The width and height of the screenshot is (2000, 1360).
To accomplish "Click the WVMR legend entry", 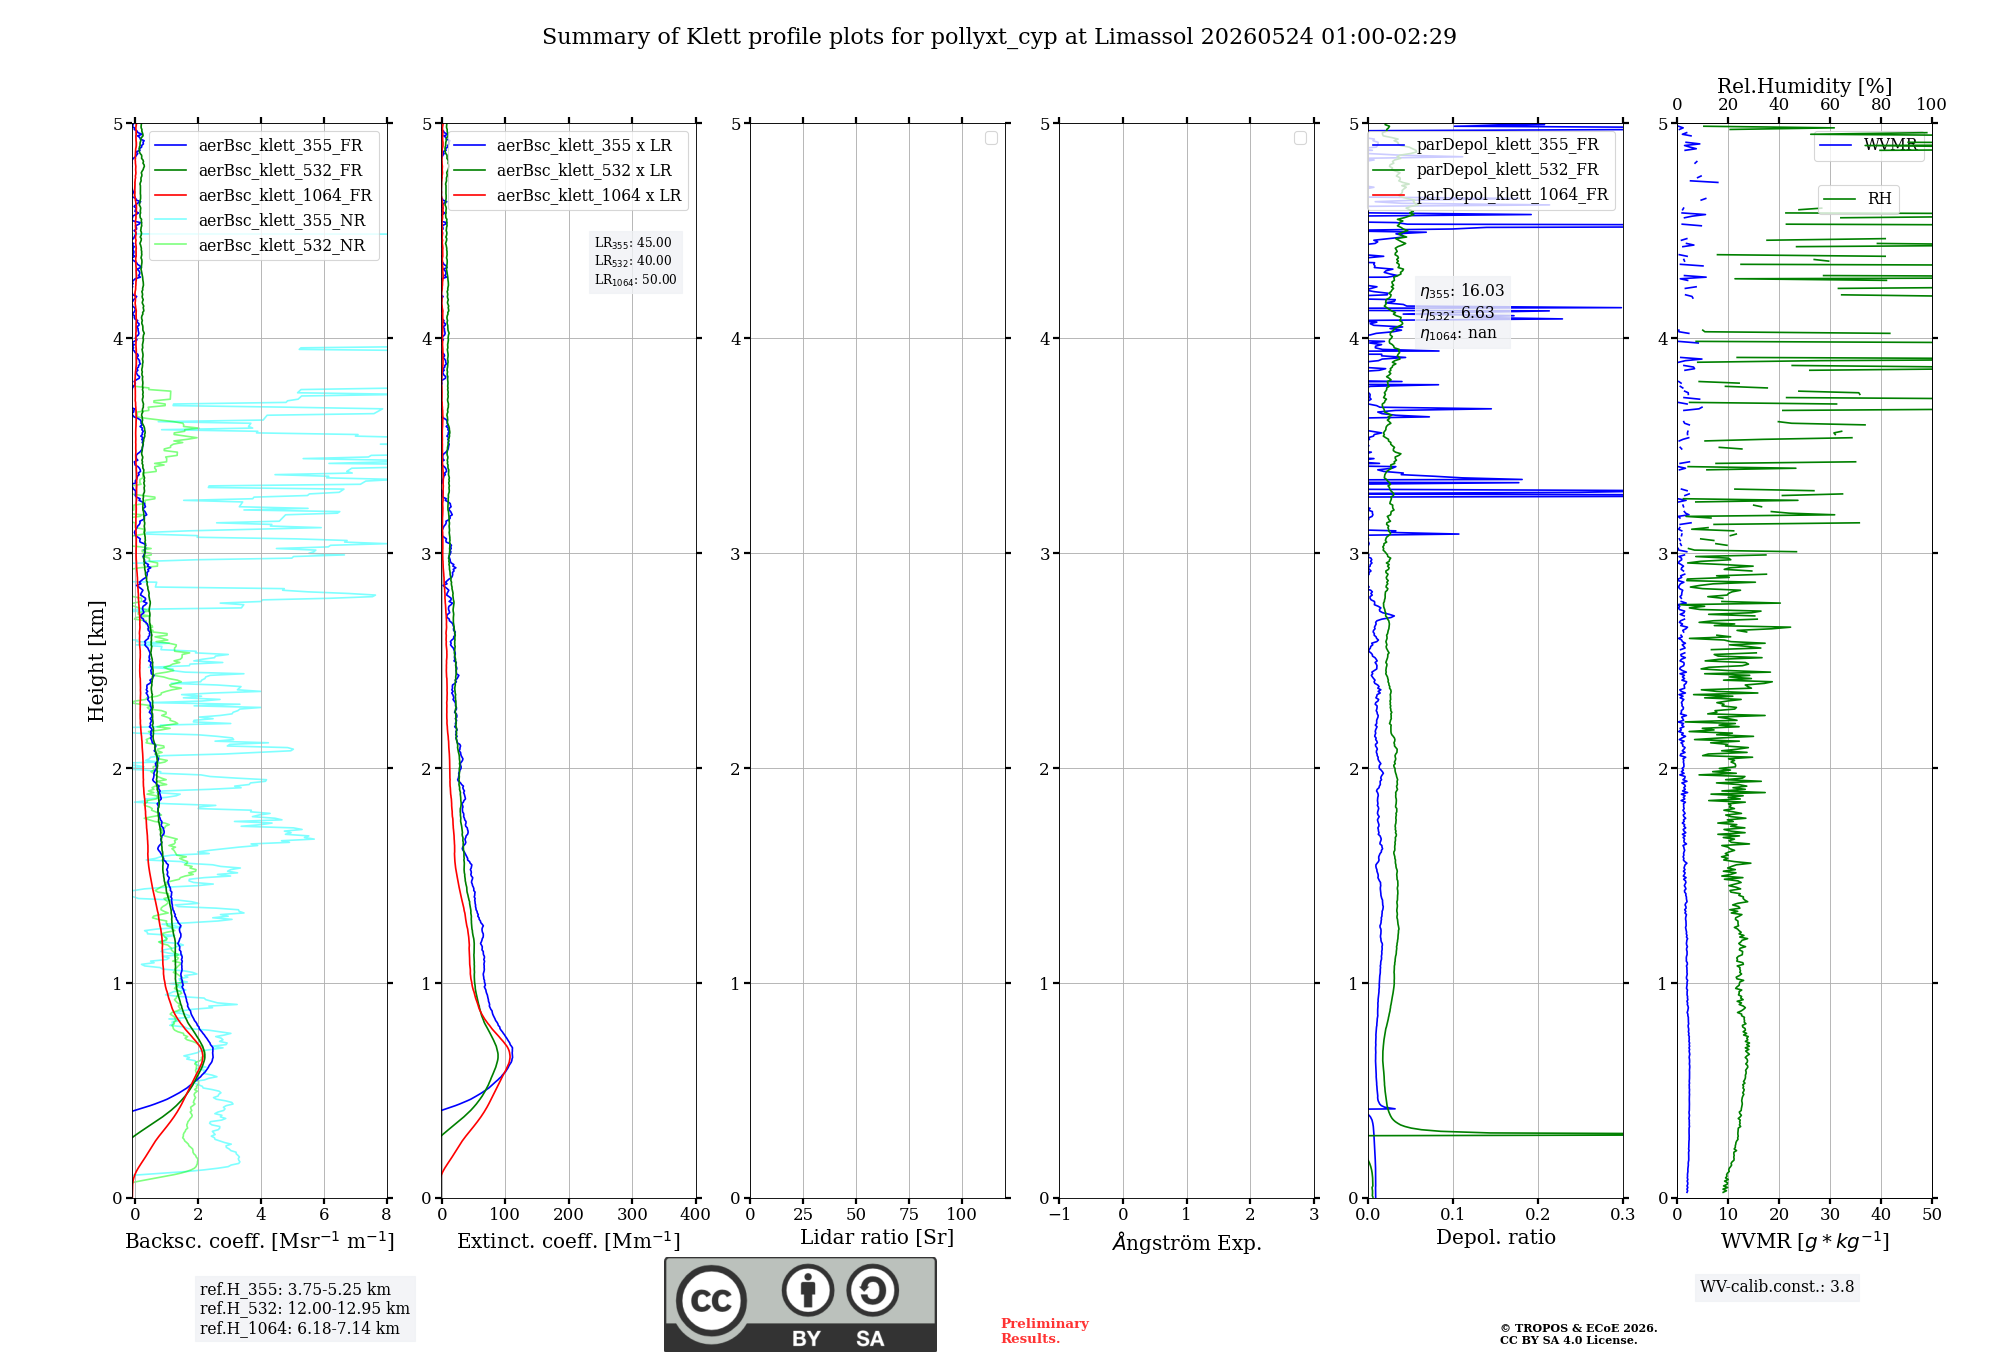I will [1869, 145].
